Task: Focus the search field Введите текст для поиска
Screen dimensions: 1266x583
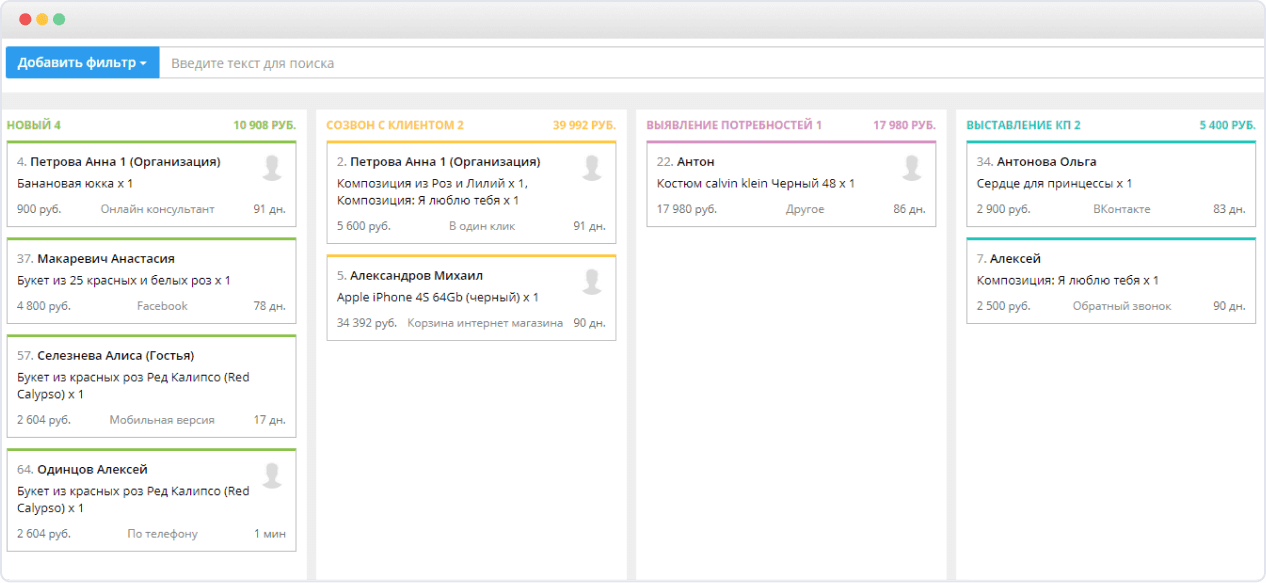Action: click(712, 63)
